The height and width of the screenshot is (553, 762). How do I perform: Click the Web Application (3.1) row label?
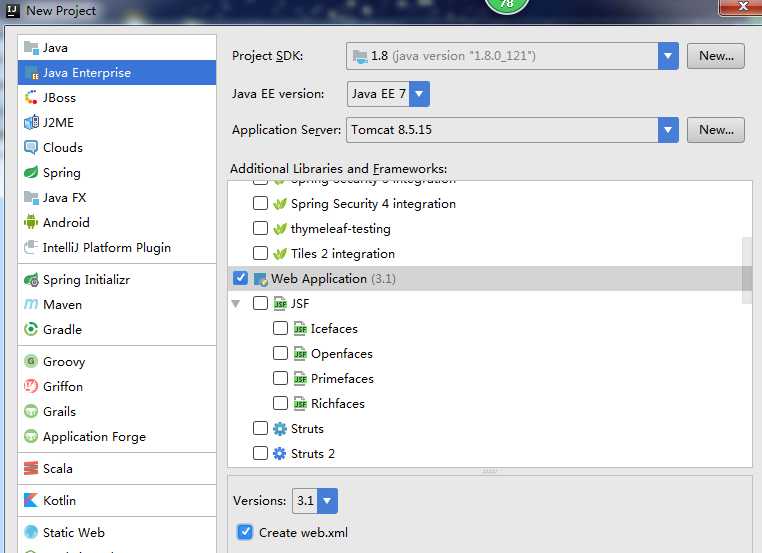(x=333, y=279)
